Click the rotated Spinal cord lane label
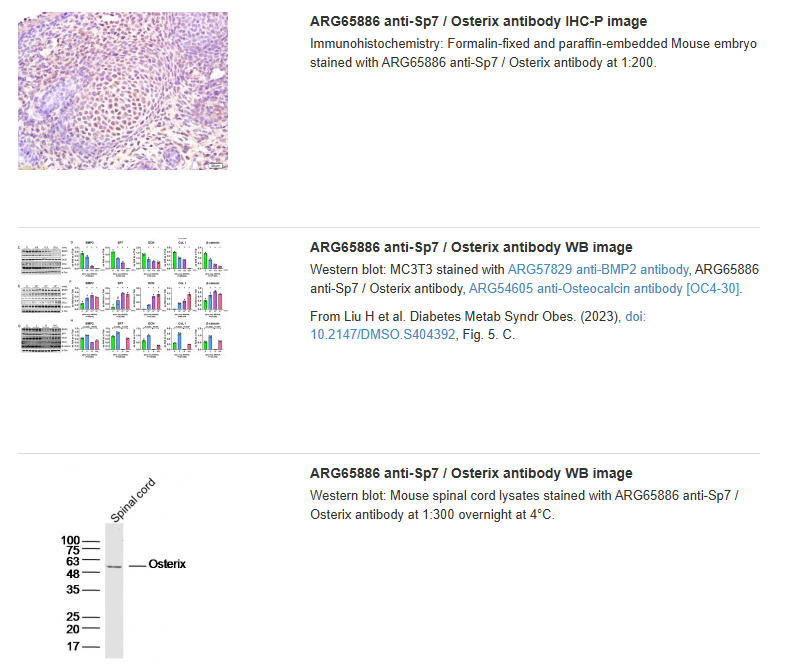The height and width of the screenshot is (670, 802). coord(131,501)
